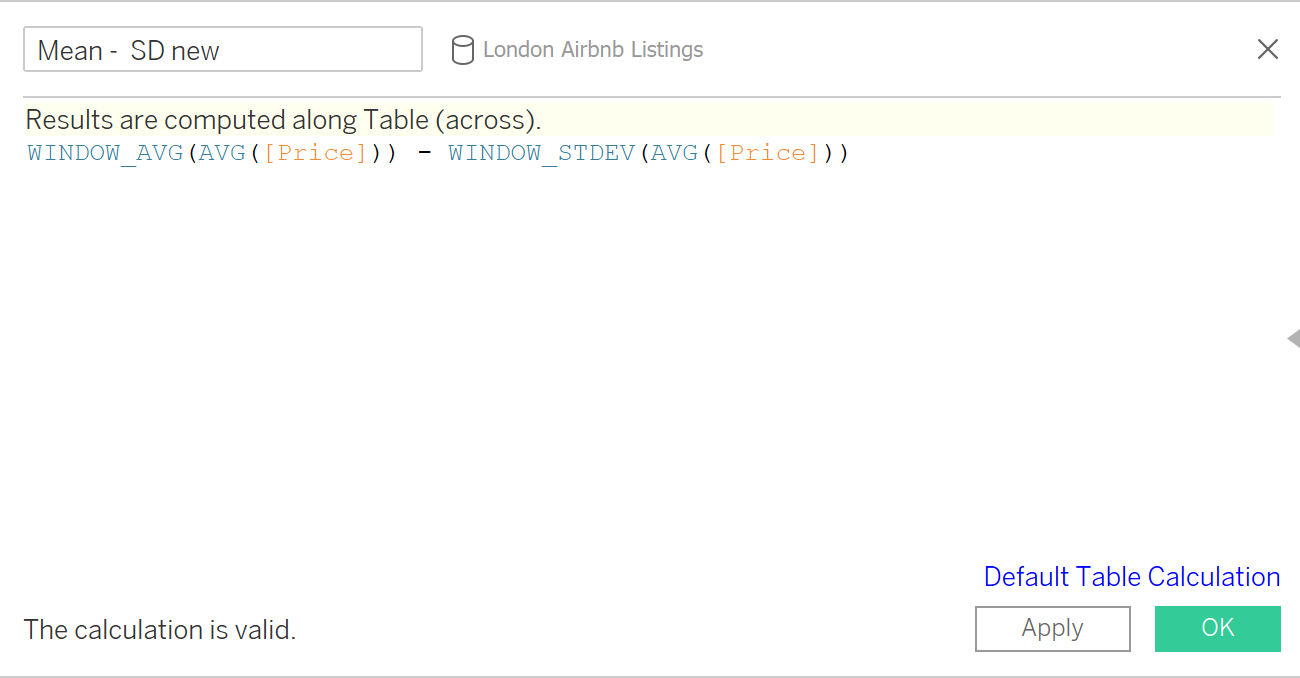The image size is (1300, 678).
Task: Place cursor after the final closing parentheses
Action: click(850, 153)
